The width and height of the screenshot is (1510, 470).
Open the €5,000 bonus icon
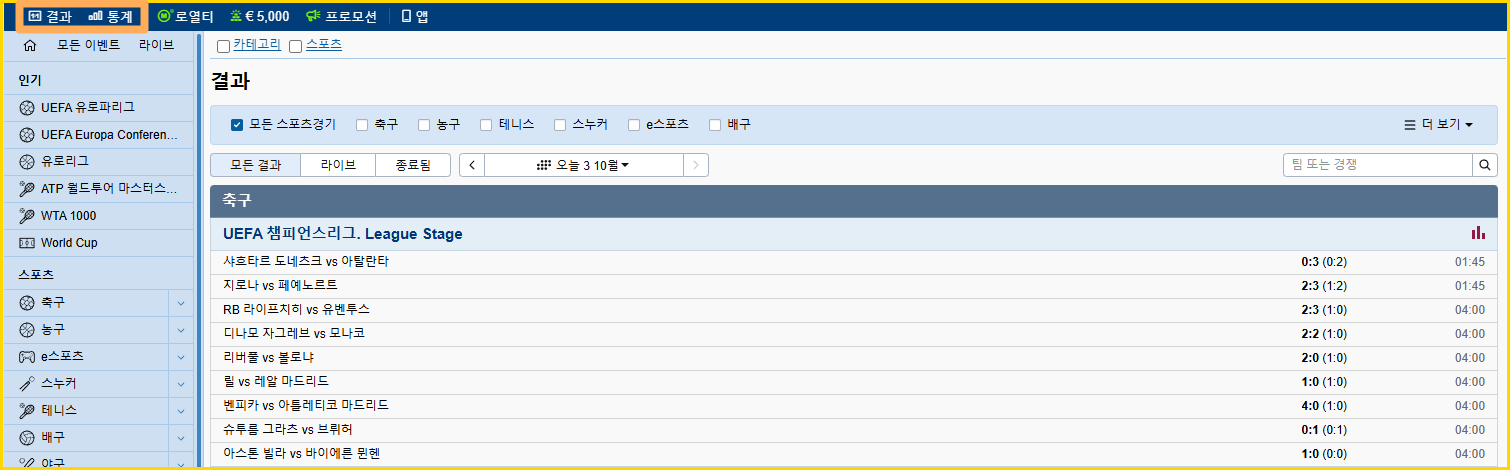(x=236, y=16)
